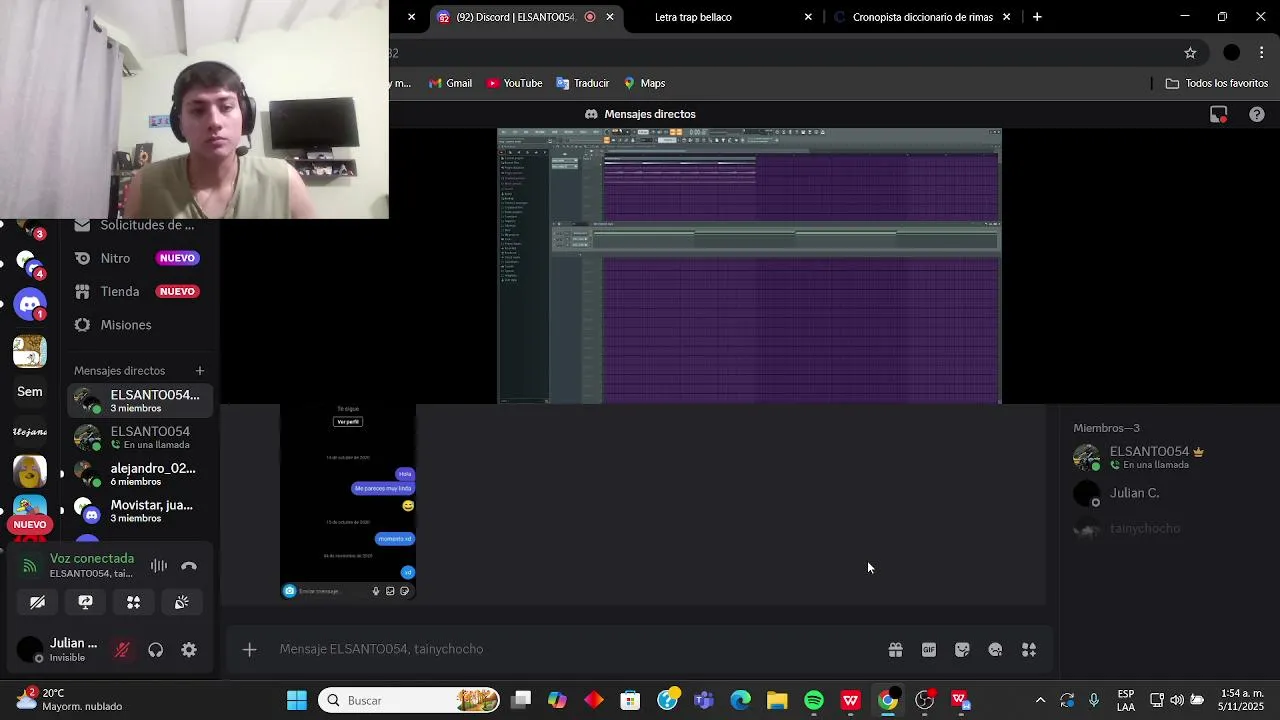1280x720 pixels.
Task: Disconnect from the voice call
Action: coord(189,566)
